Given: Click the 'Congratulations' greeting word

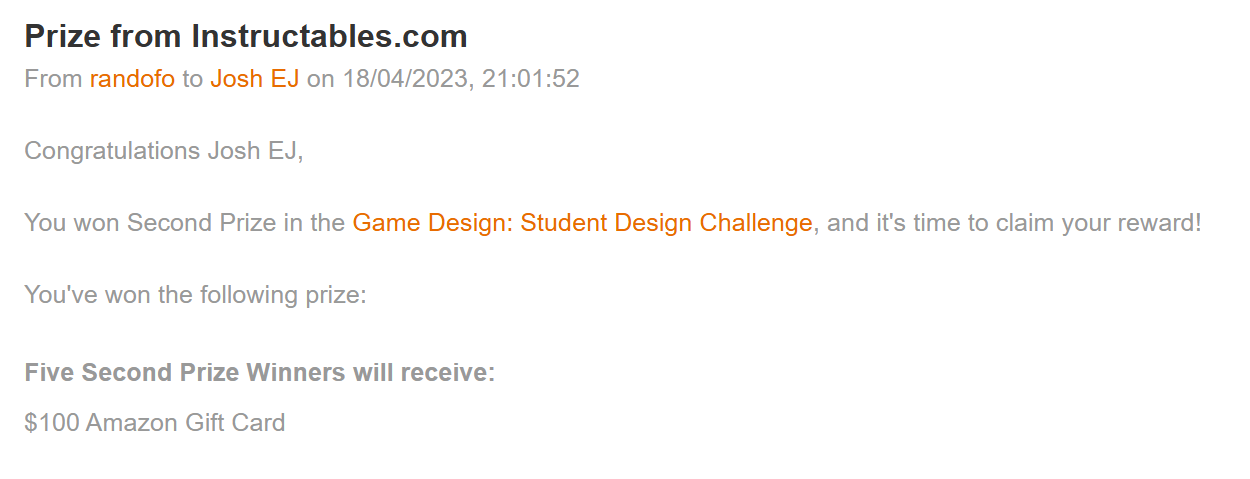Looking at the screenshot, I should (112, 151).
